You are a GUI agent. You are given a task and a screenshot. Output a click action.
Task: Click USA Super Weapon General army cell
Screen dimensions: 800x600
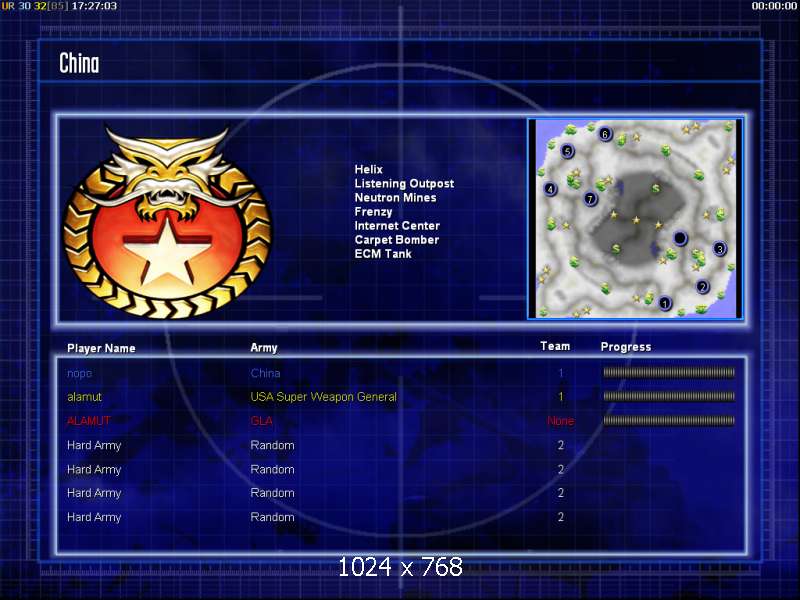pyautogui.click(x=323, y=397)
